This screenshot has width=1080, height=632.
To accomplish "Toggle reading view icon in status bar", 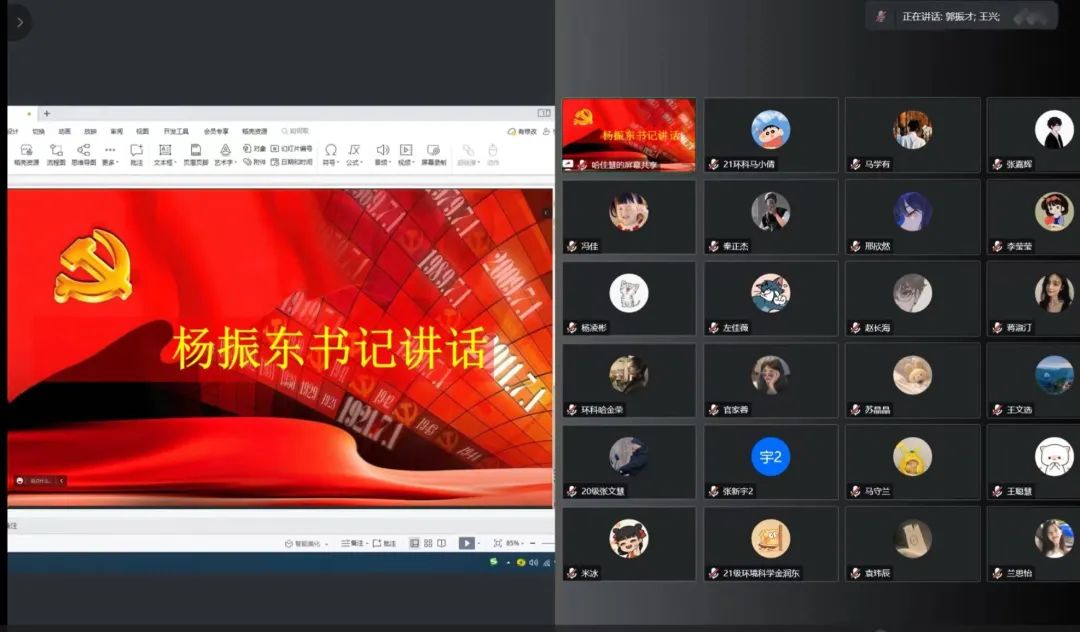I will (441, 543).
